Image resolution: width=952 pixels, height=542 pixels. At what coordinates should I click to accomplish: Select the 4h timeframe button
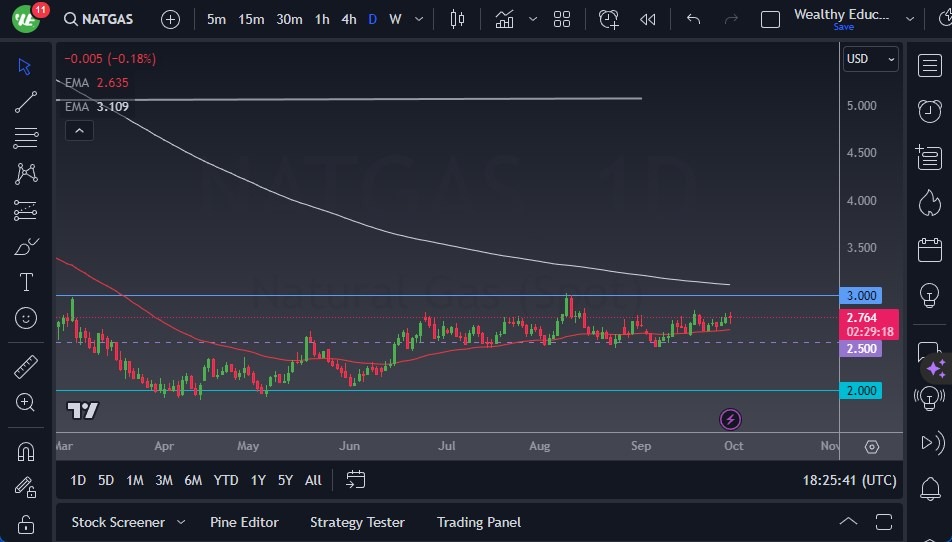coord(348,19)
